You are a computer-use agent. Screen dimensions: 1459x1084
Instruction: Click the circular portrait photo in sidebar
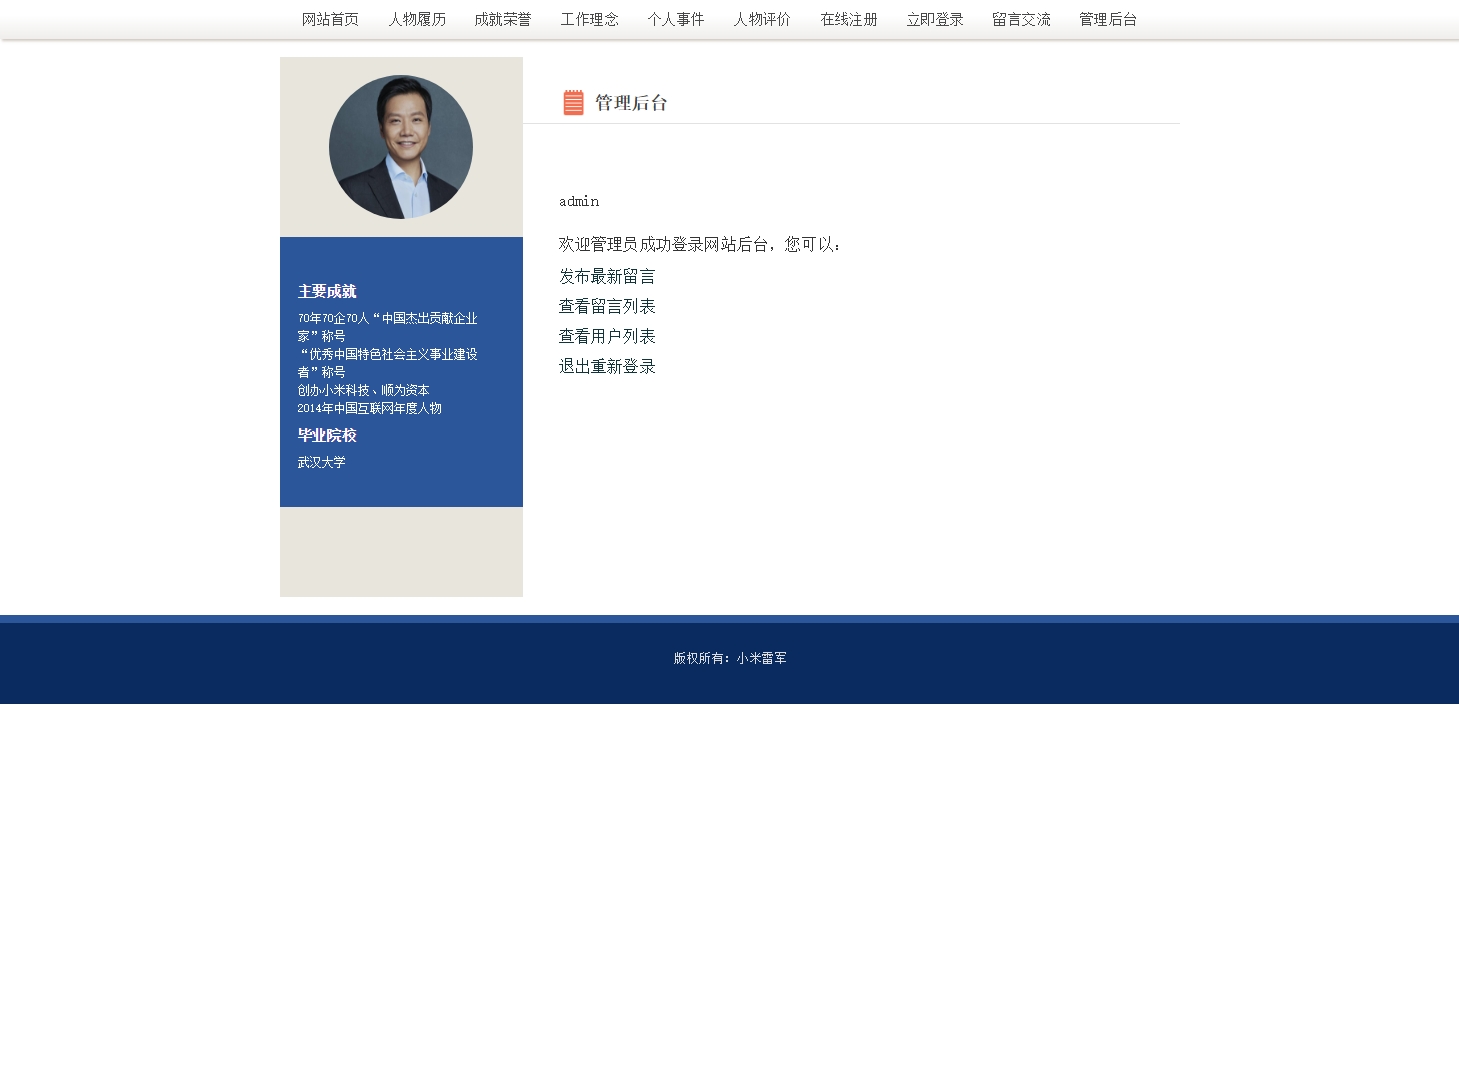[x=401, y=147]
